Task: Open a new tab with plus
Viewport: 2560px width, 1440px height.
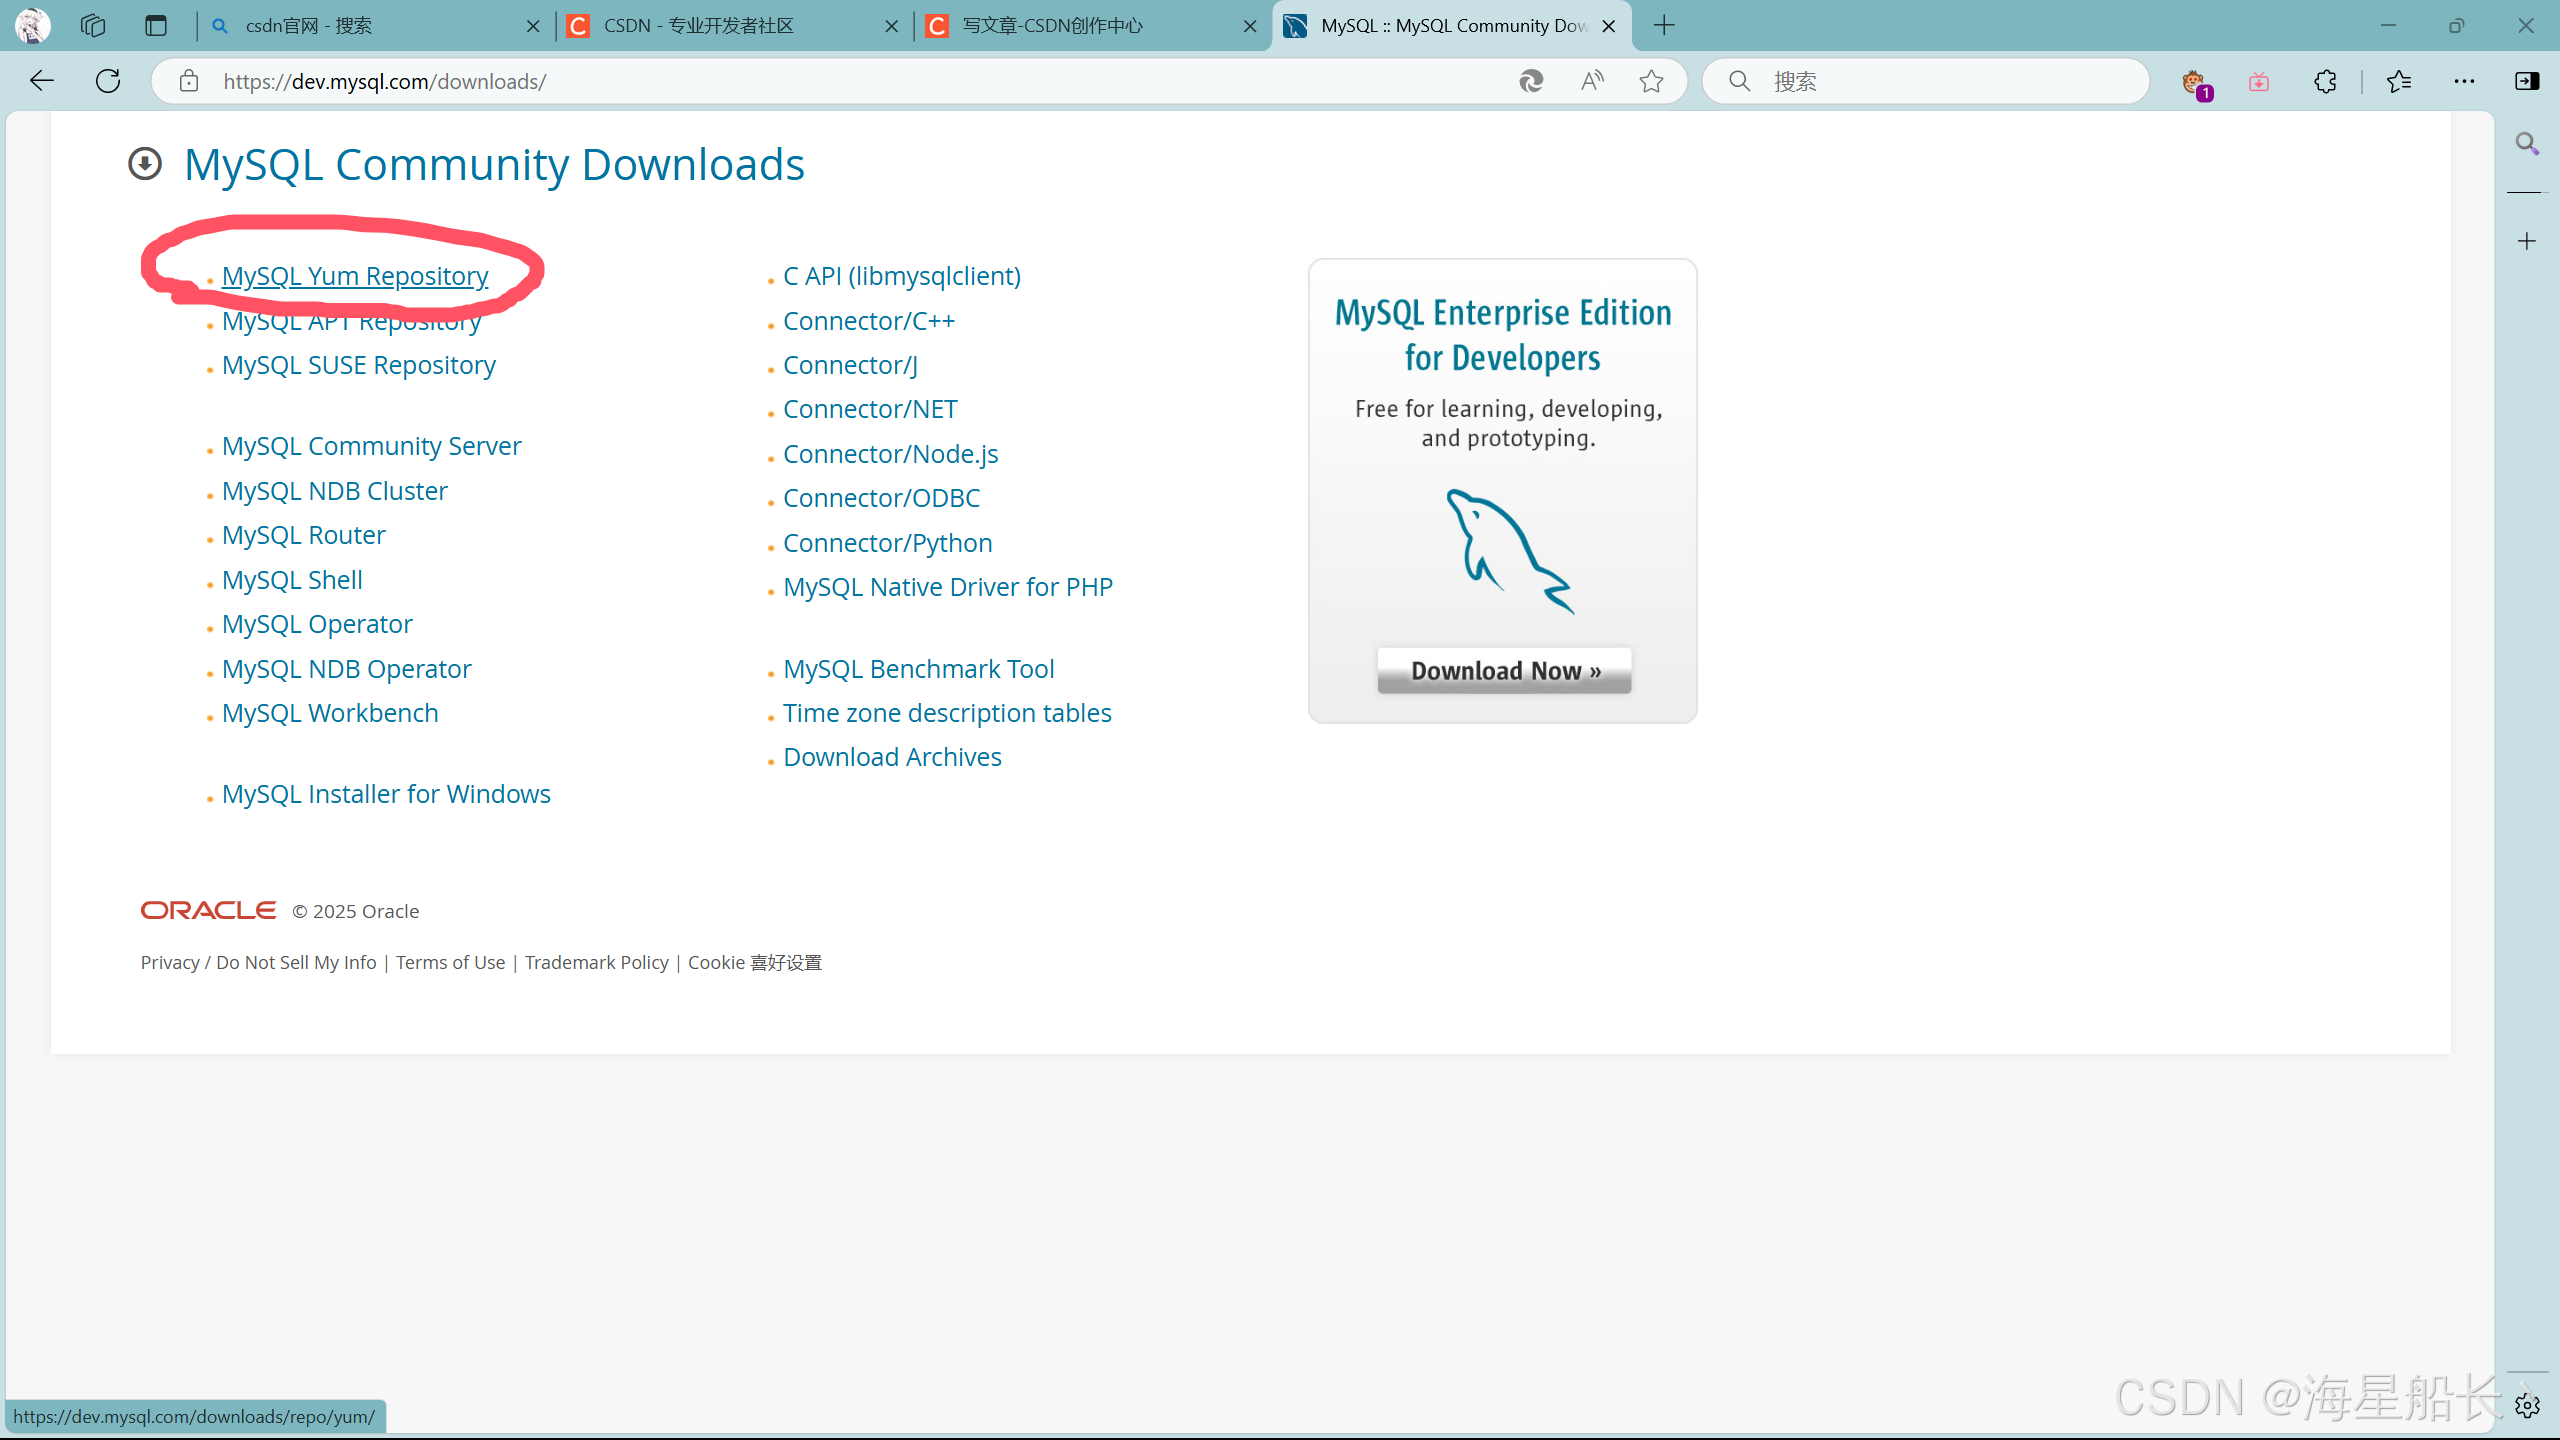Action: click(1664, 26)
